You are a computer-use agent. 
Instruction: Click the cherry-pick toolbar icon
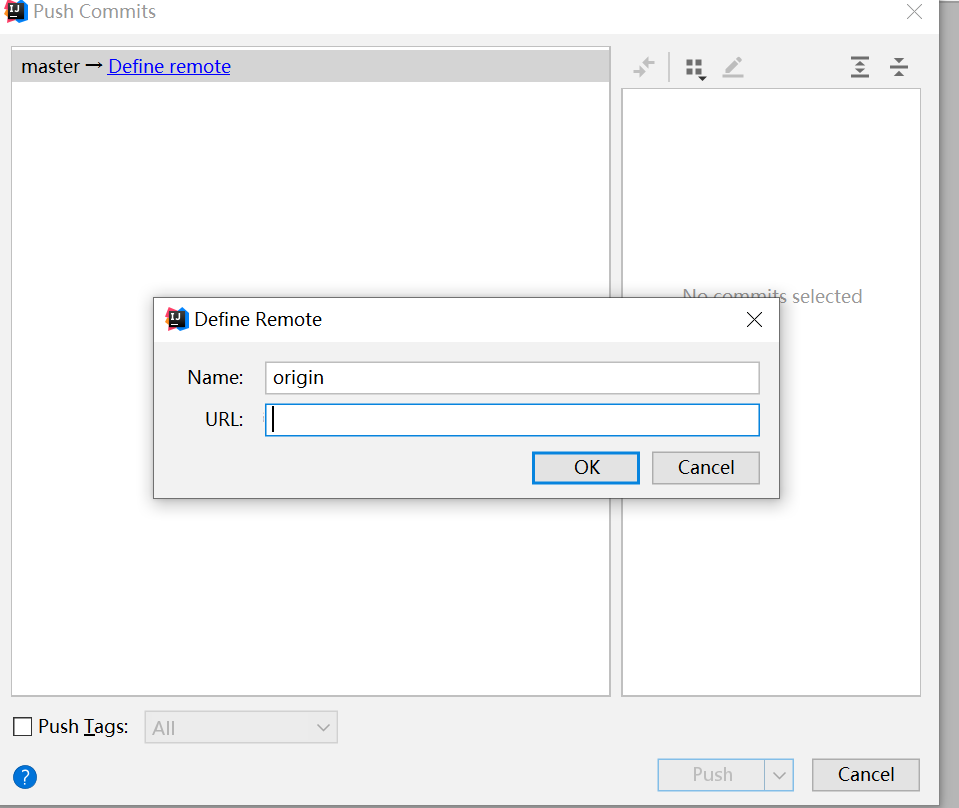coord(644,67)
